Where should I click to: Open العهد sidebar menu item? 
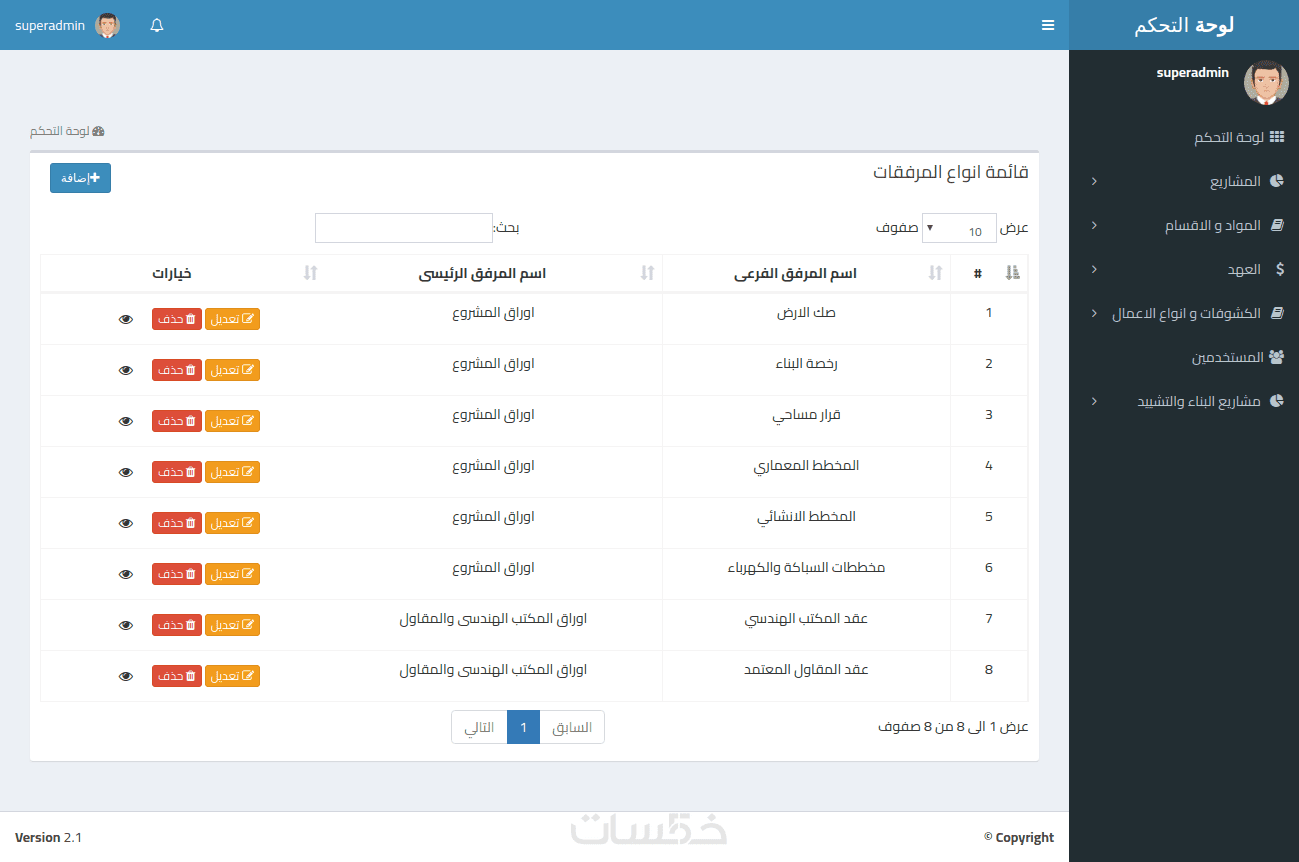point(1184,269)
